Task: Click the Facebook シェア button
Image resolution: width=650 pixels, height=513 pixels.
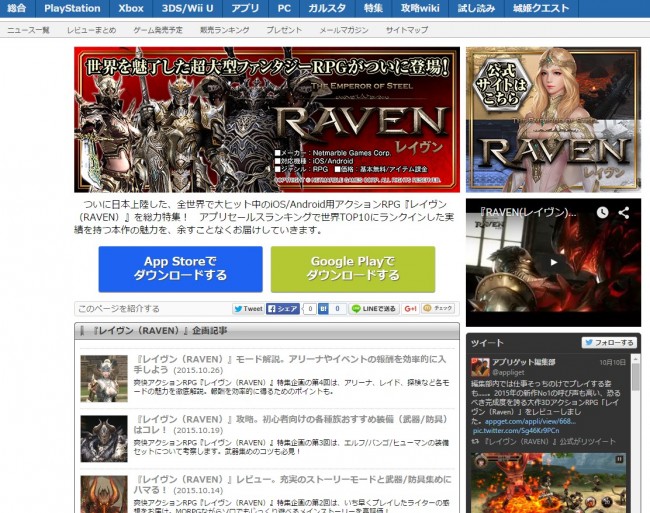Action: pyautogui.click(x=283, y=309)
